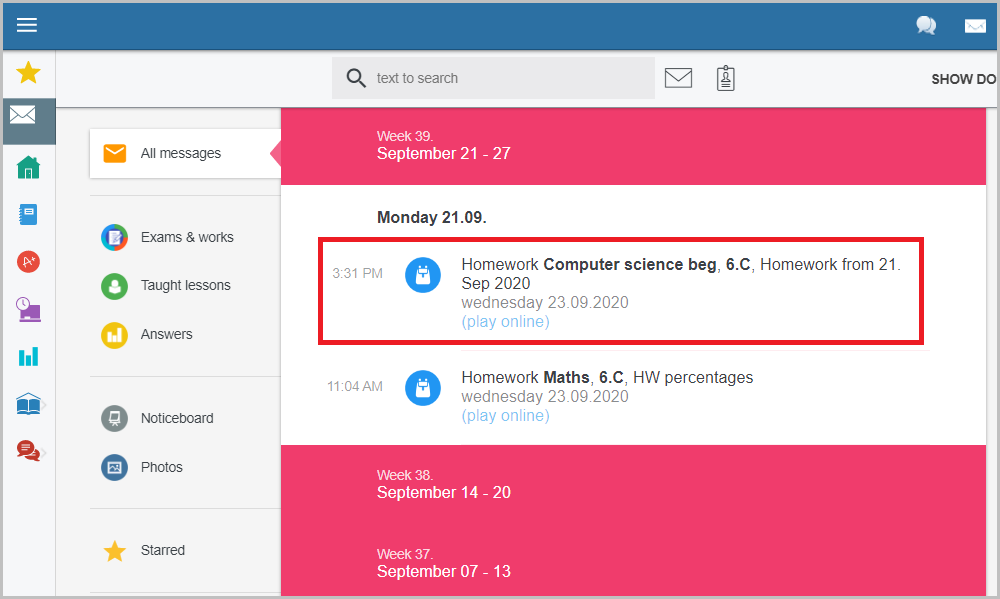
Task: Click the 'text to search' input field
Action: (x=493, y=78)
